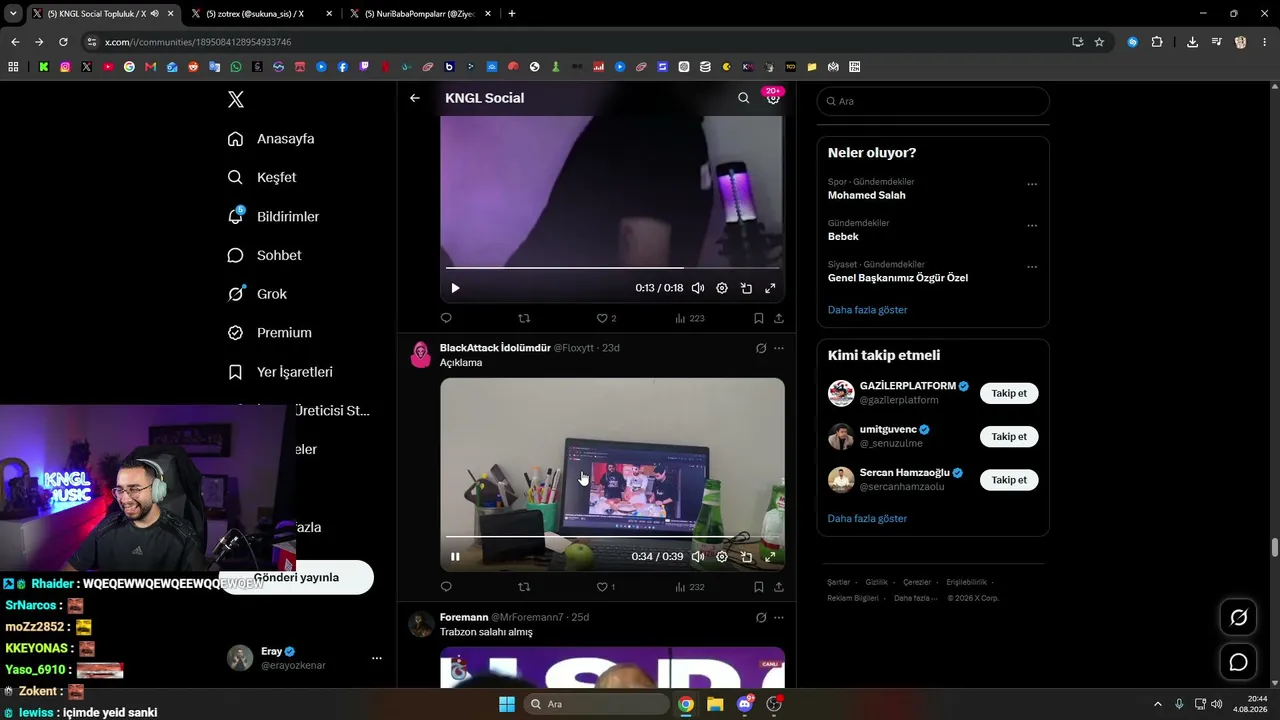Viewport: 1280px width, 720px height.
Task: Open Bildirimler in the sidebar
Action: click(273, 216)
